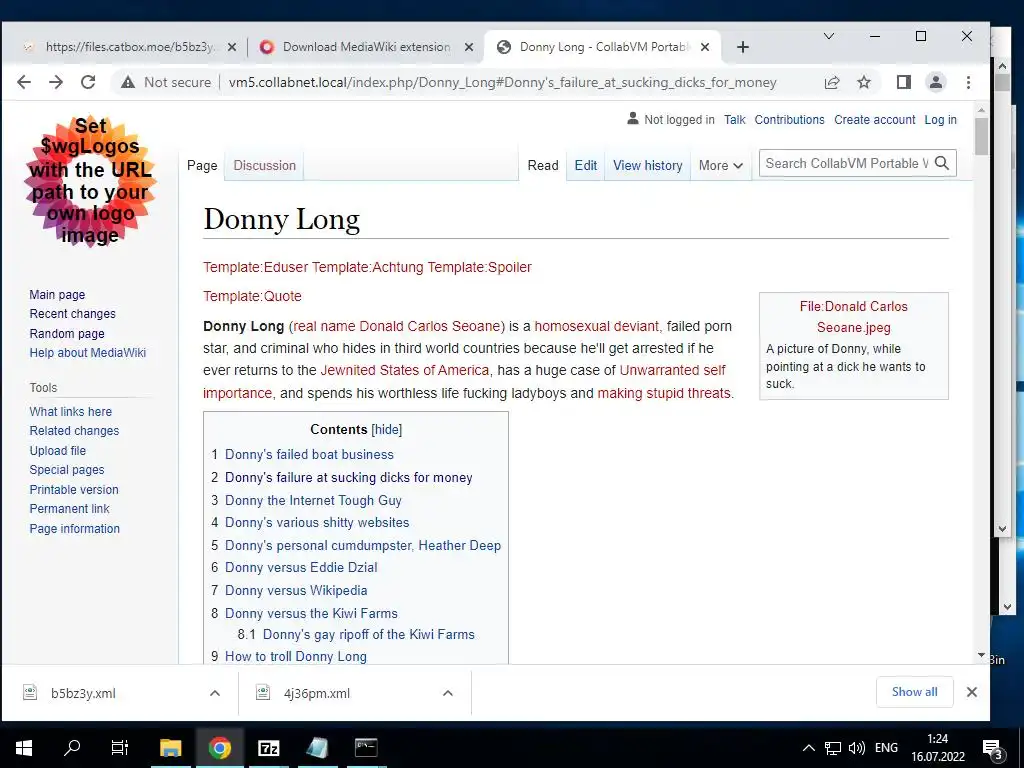Viewport: 1024px width, 768px height.
Task: Click the page scrollbar down arrow
Action: [981, 655]
